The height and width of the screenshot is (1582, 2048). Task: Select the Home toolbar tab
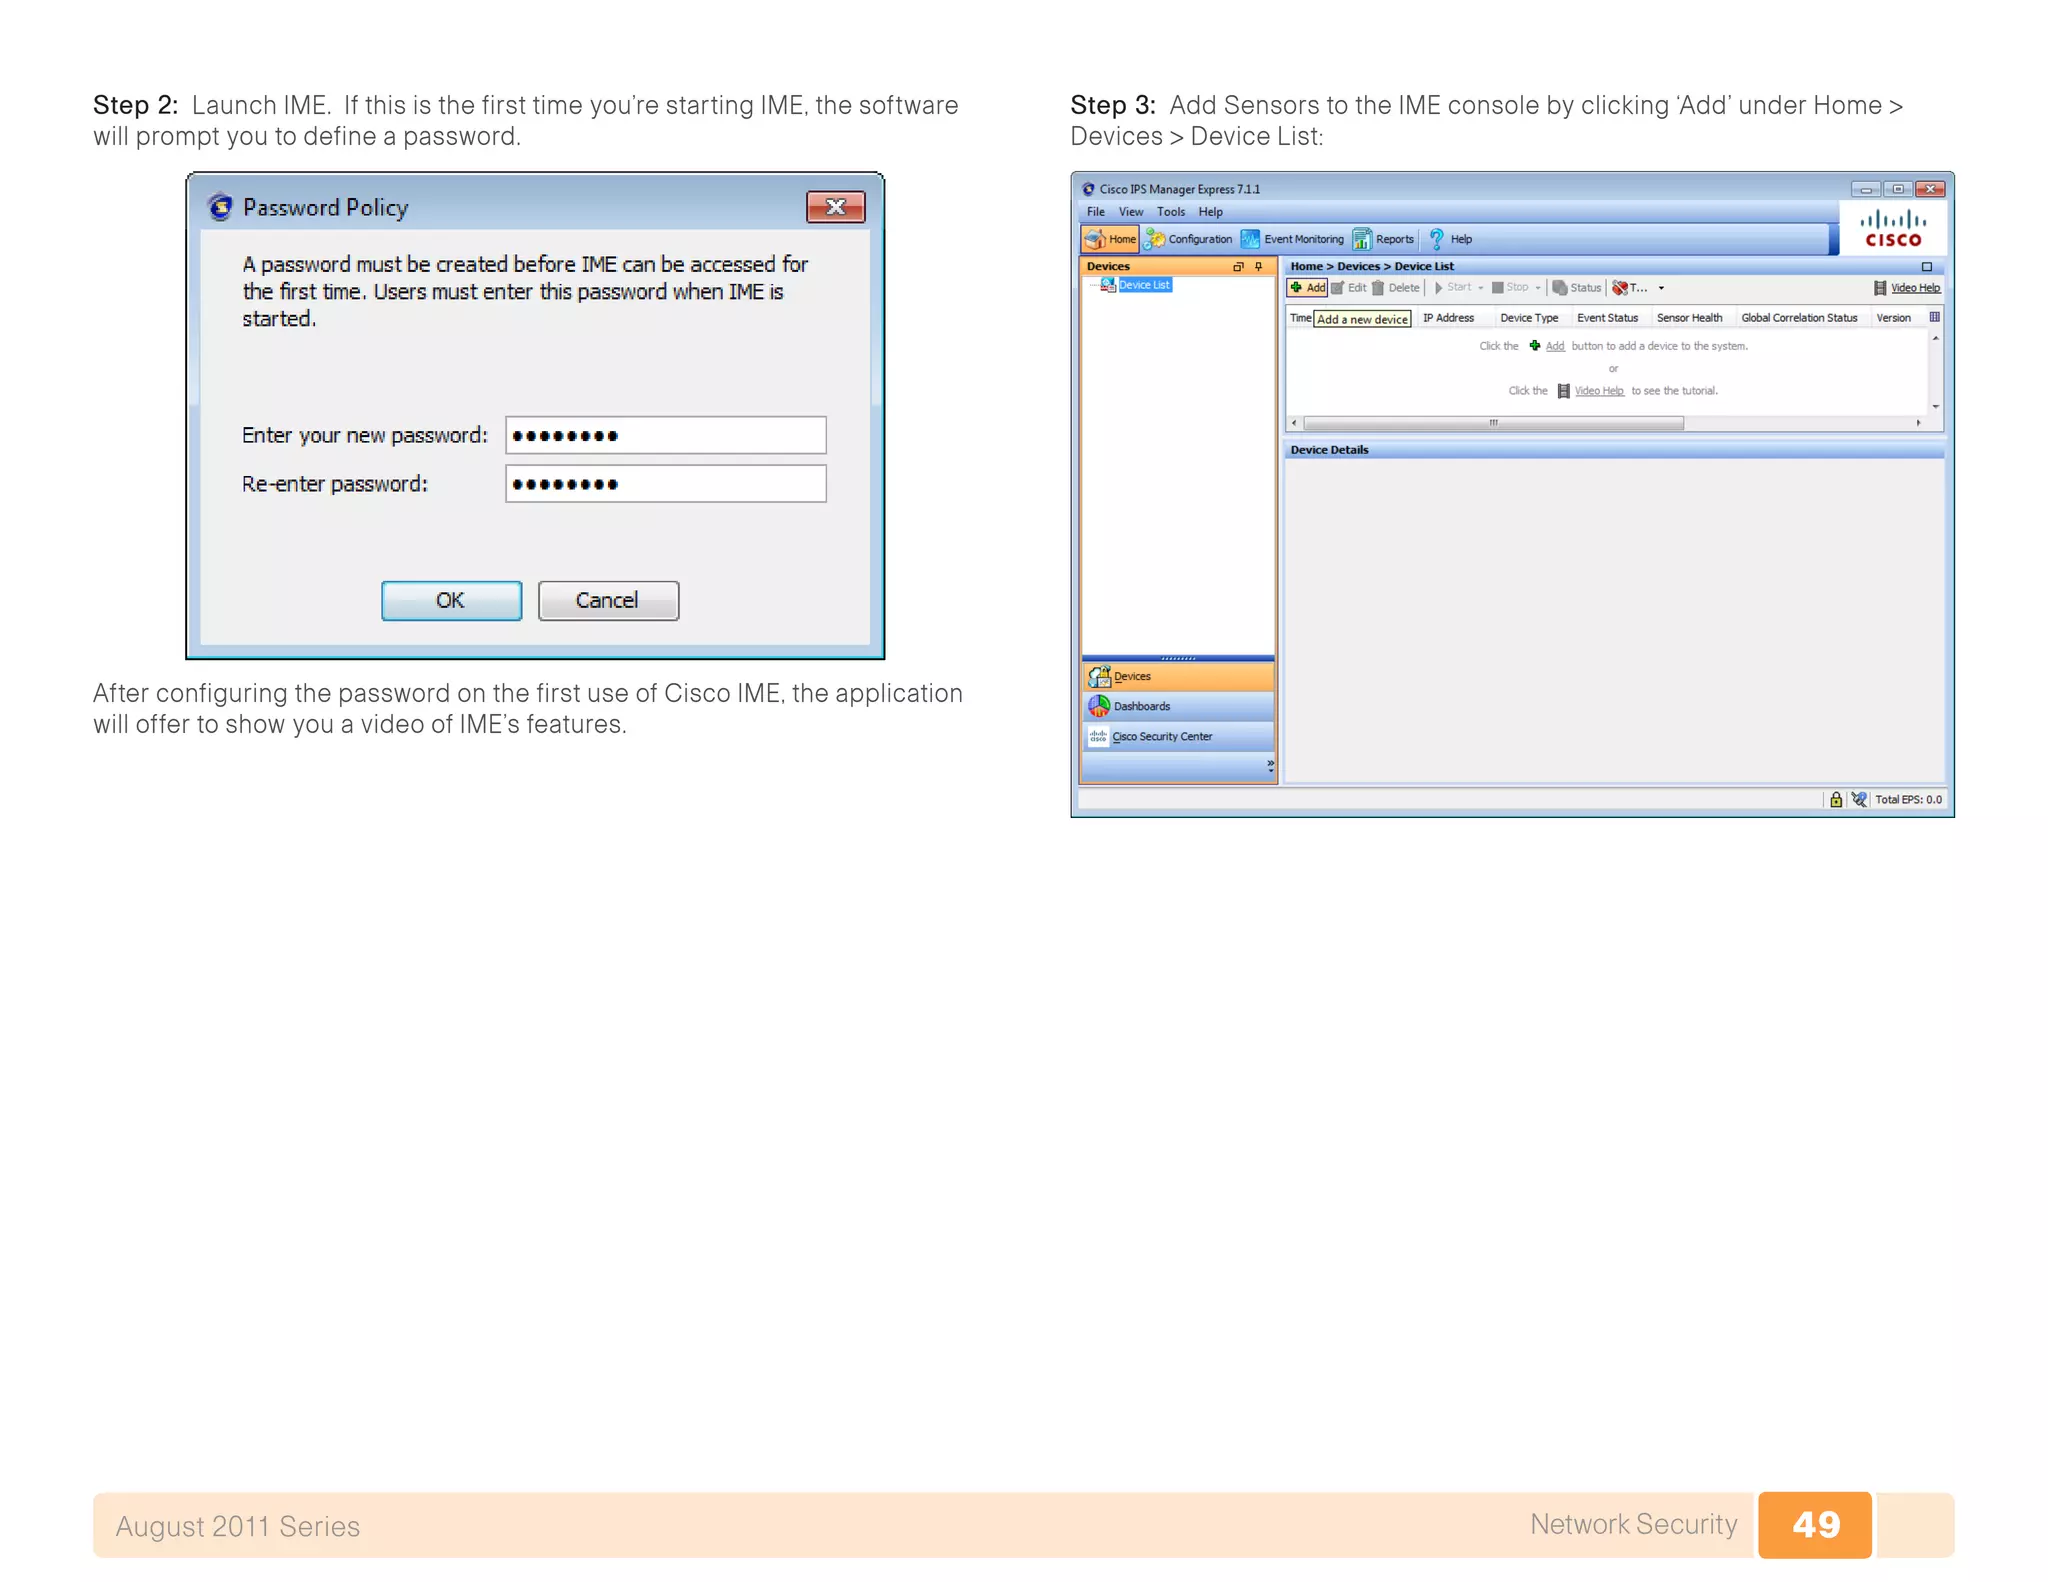coord(1110,239)
